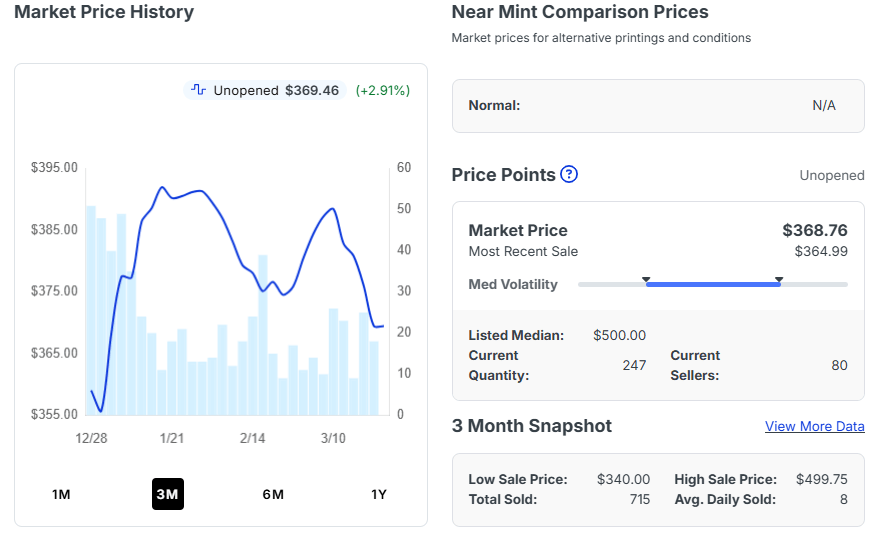
Task: Open the View More Data link
Action: [814, 426]
